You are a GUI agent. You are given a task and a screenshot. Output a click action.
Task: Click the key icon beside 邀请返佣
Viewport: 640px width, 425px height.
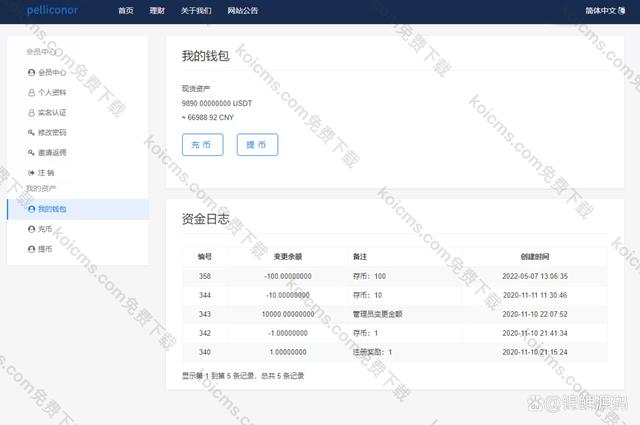pyautogui.click(x=31, y=153)
